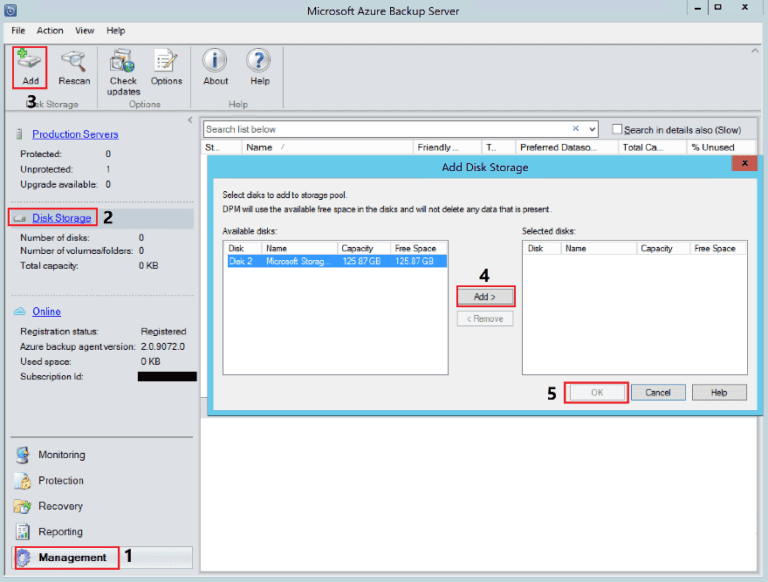The width and height of the screenshot is (768, 582).
Task: Click the Recovery workspace icon
Action: pyautogui.click(x=23, y=507)
